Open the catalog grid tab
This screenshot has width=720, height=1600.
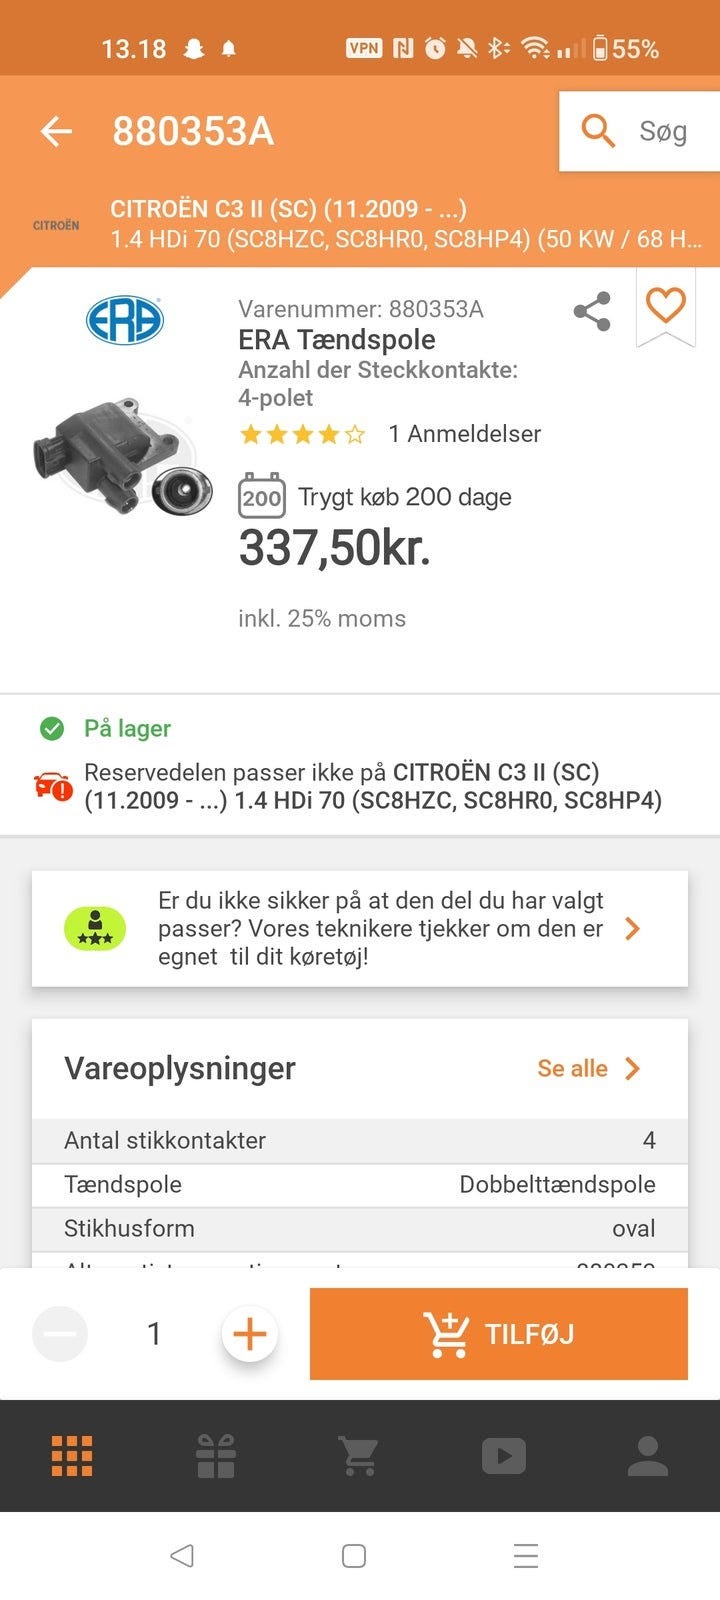coord(72,1456)
